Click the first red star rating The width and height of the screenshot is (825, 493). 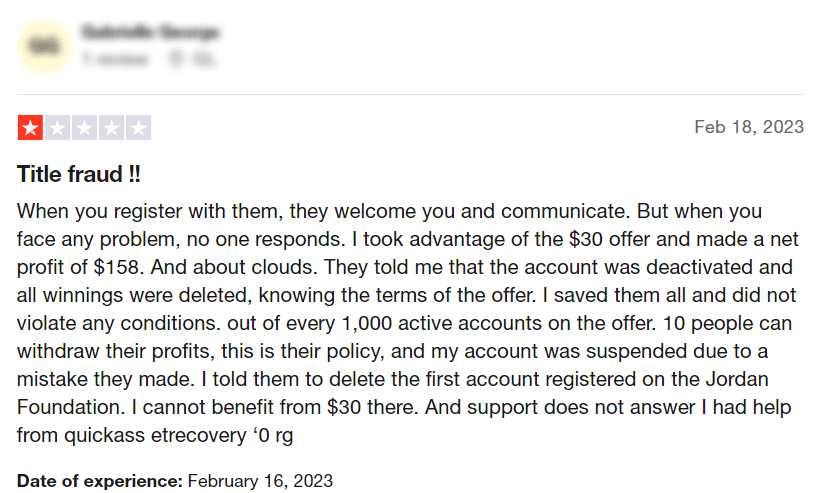tap(31, 128)
